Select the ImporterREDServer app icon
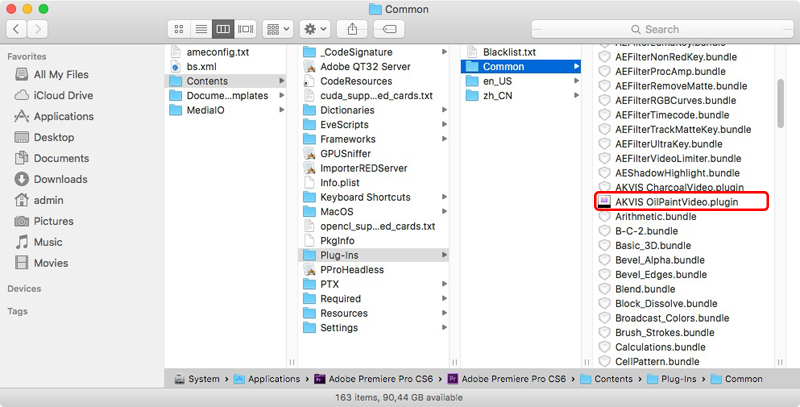This screenshot has height=407, width=800. (x=309, y=168)
